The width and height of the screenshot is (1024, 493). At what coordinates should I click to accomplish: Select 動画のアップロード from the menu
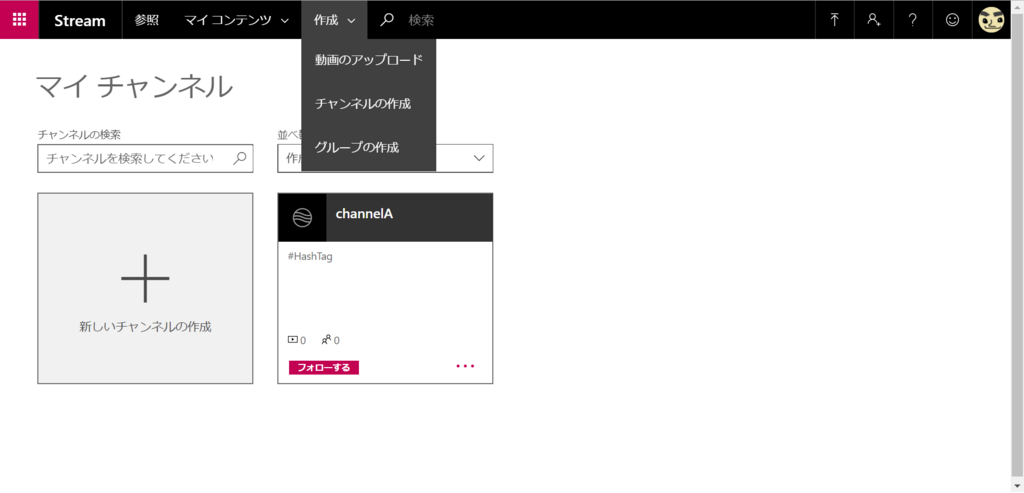click(x=368, y=60)
